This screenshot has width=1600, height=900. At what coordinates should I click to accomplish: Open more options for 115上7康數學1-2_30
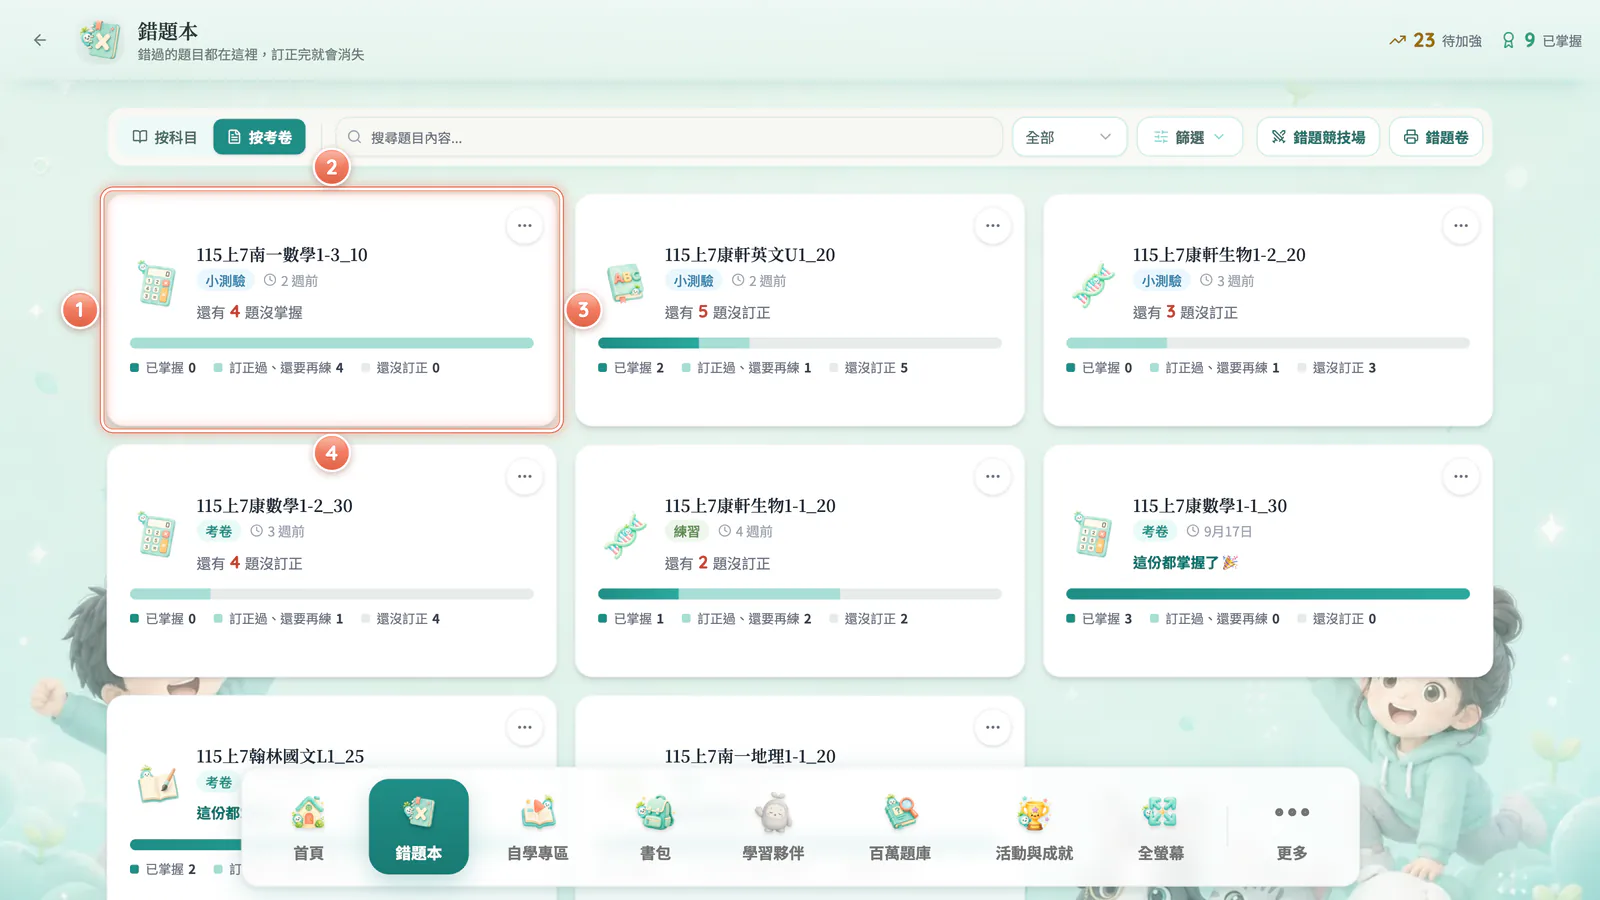pos(525,477)
